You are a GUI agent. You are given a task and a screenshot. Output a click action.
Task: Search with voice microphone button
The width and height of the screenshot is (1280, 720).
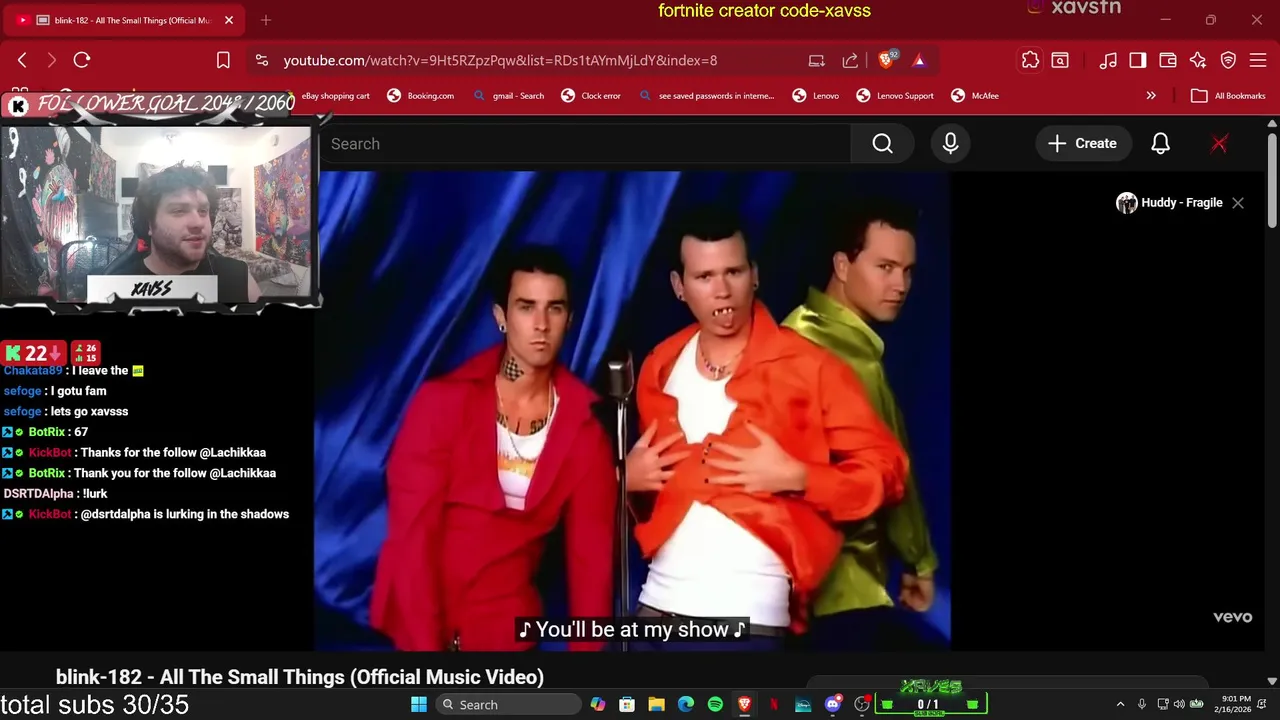950,144
